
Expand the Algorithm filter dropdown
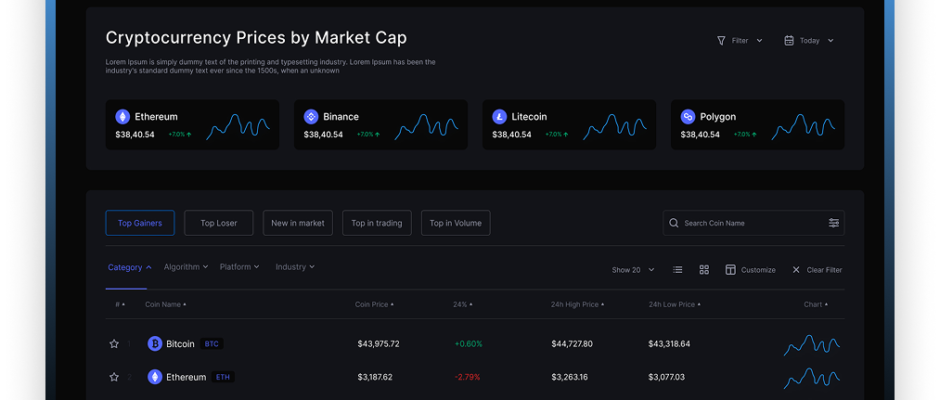click(x=186, y=267)
